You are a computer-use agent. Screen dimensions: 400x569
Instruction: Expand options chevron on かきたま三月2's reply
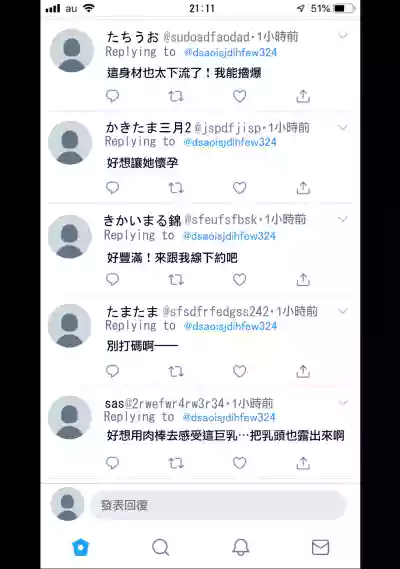(x=343, y=127)
